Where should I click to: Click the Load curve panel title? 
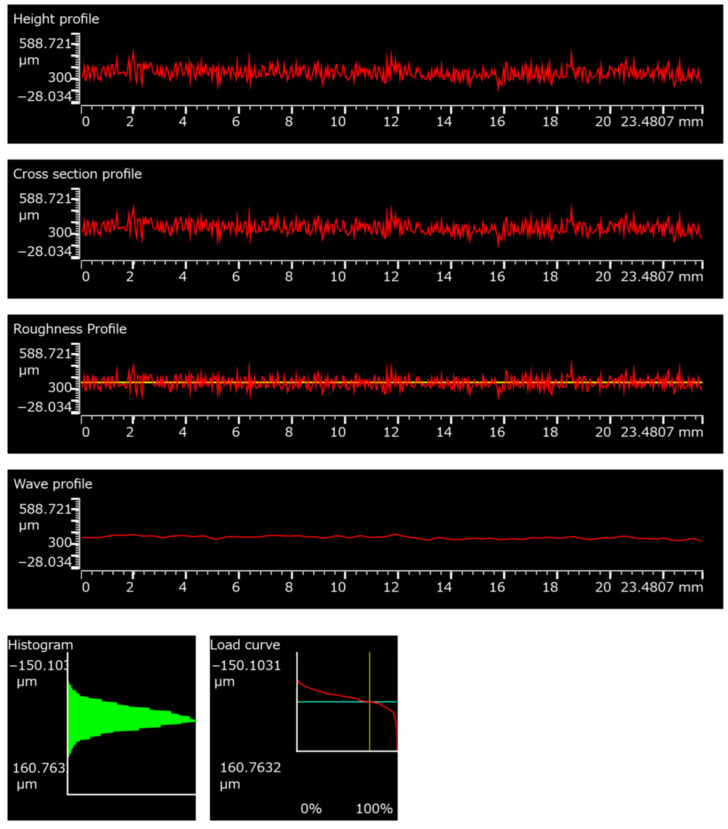point(245,644)
